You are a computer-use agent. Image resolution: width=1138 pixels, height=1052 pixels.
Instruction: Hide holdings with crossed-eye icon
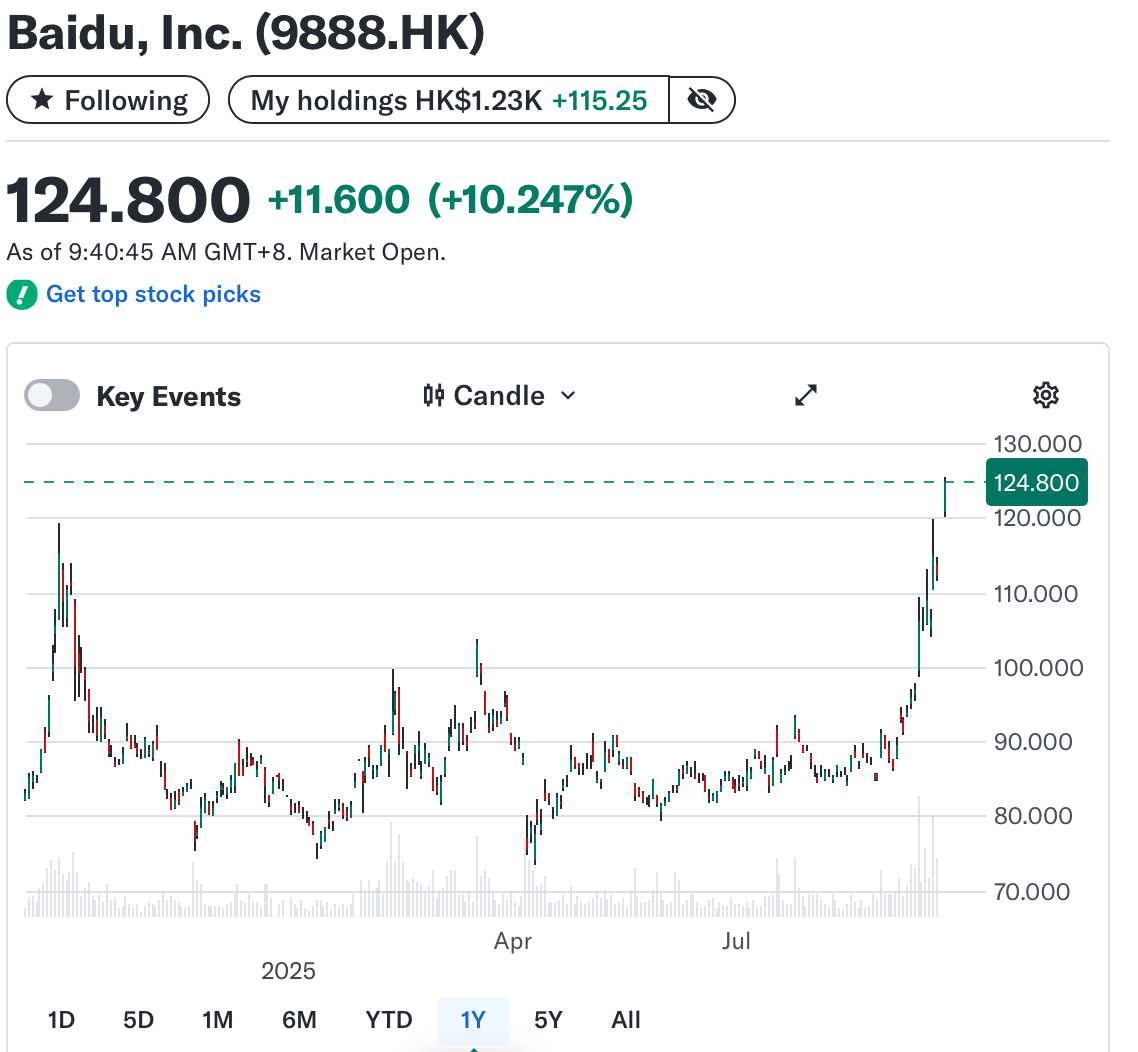click(x=702, y=100)
